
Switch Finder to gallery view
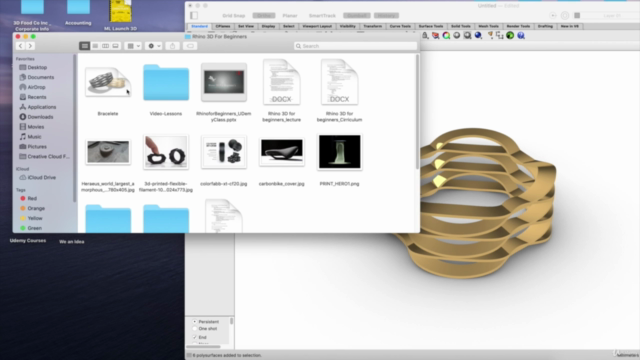coord(116,46)
